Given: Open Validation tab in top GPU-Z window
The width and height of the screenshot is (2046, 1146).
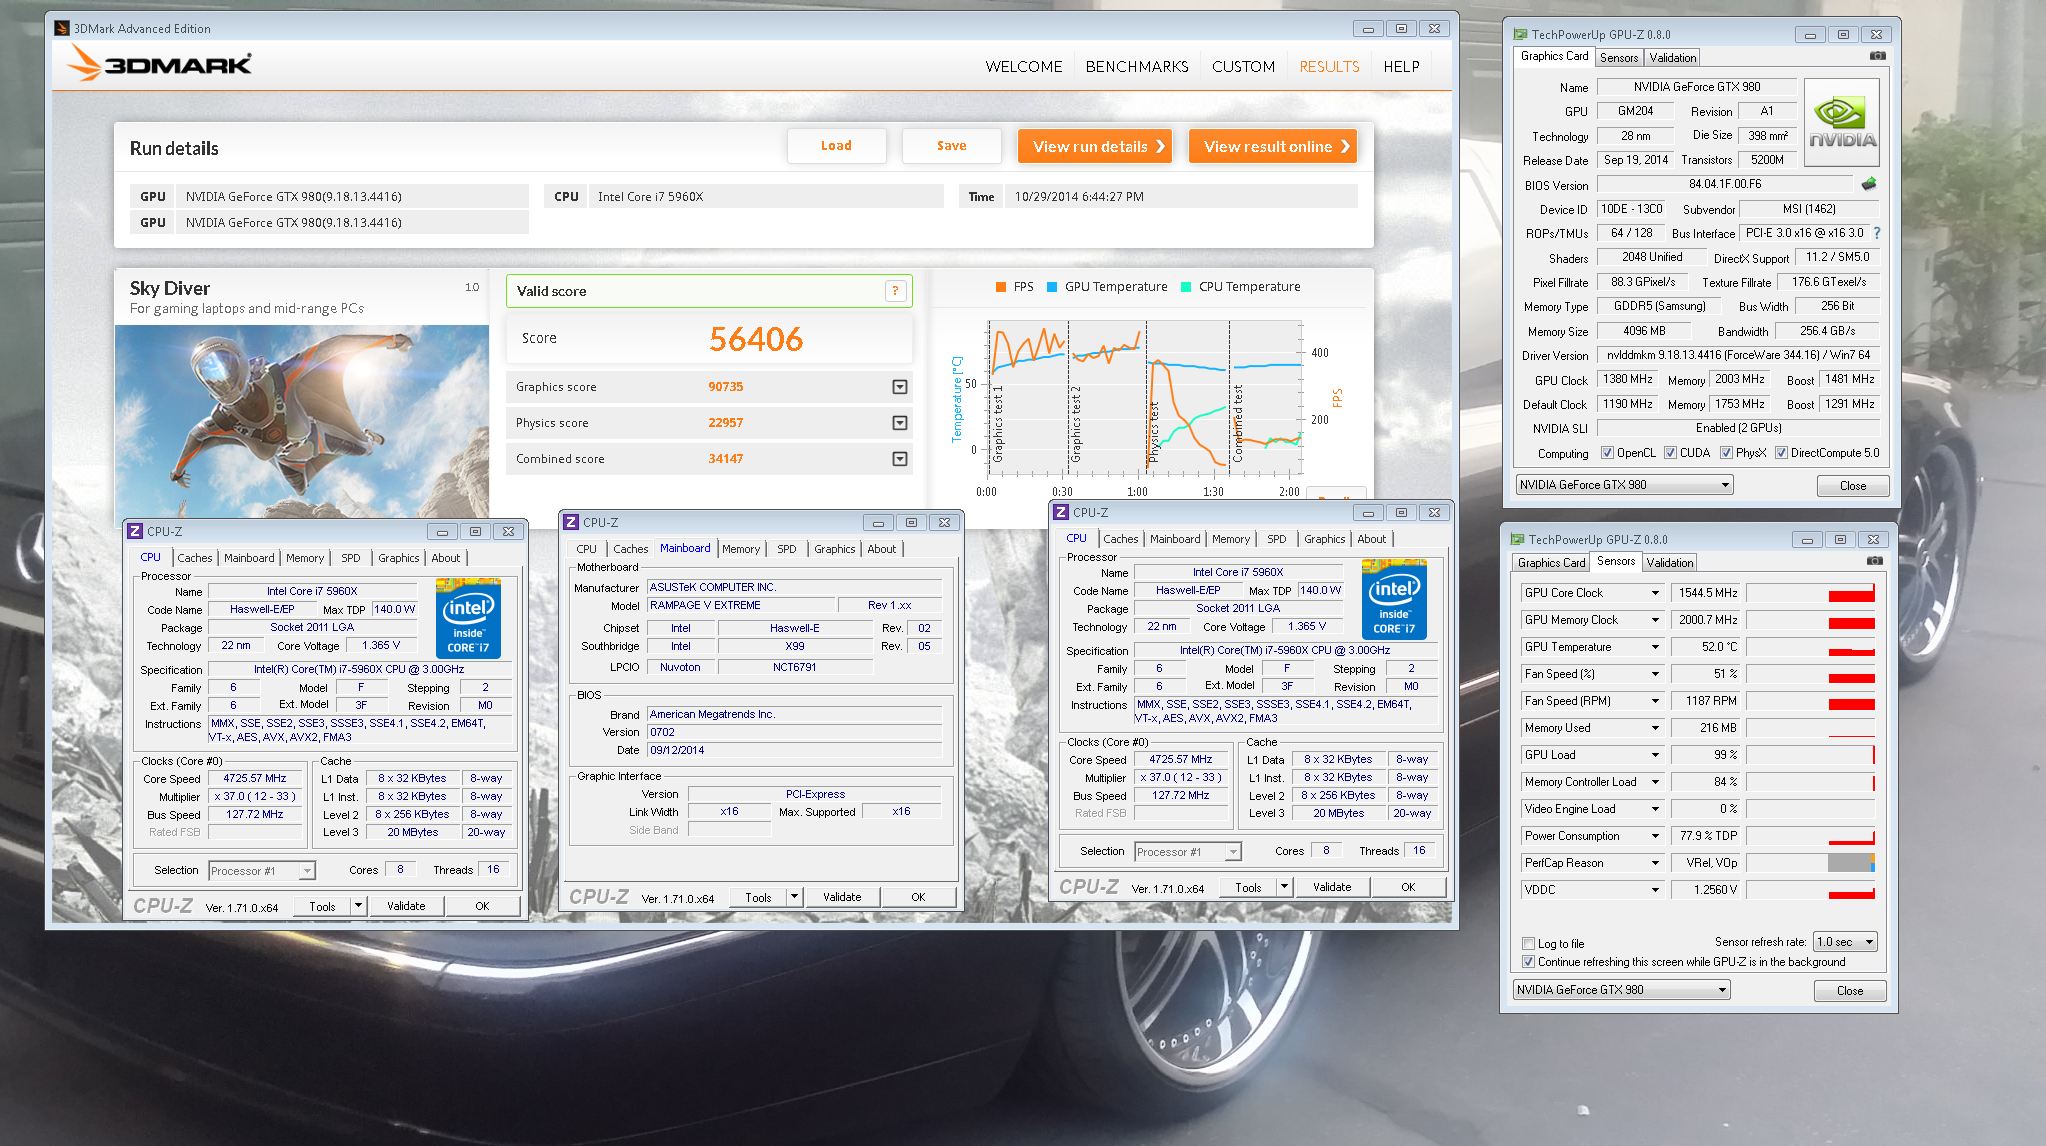Looking at the screenshot, I should point(1672,58).
